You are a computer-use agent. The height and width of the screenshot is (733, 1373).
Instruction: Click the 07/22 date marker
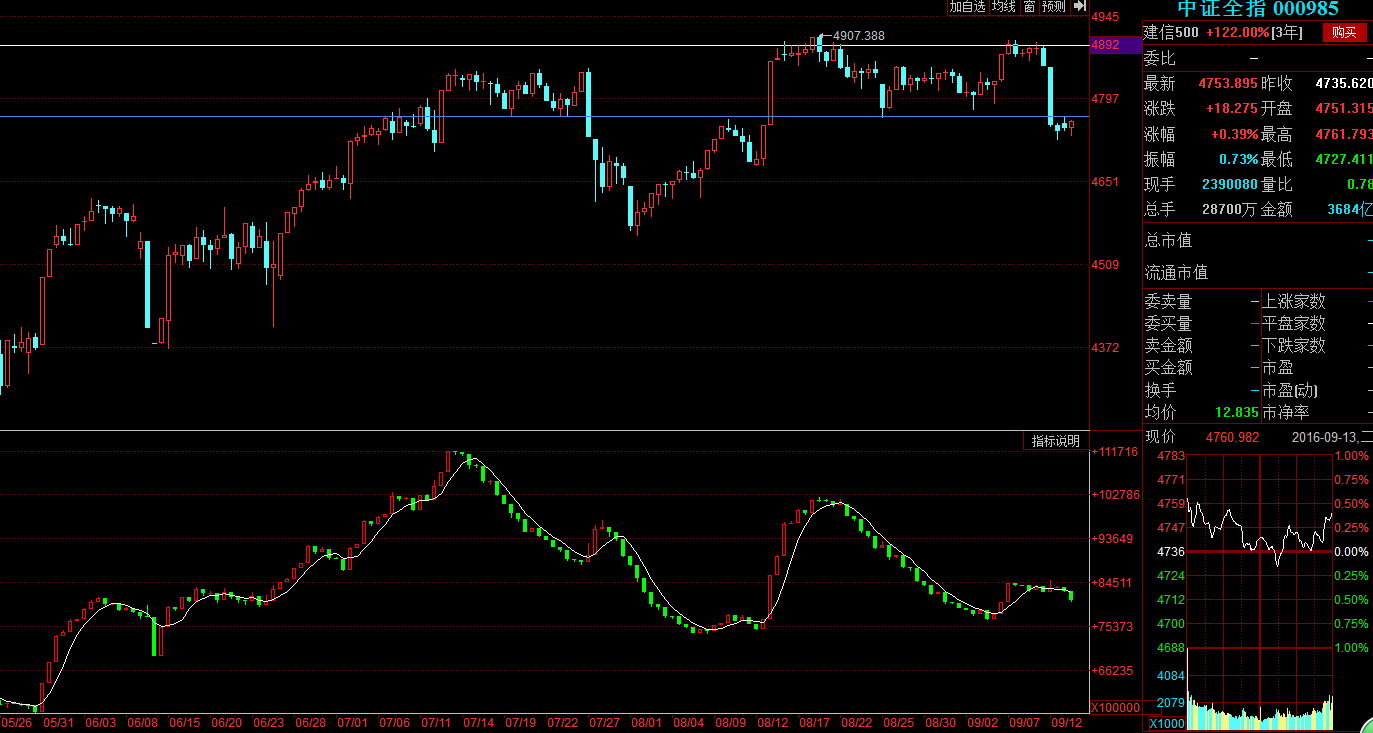coord(563,722)
